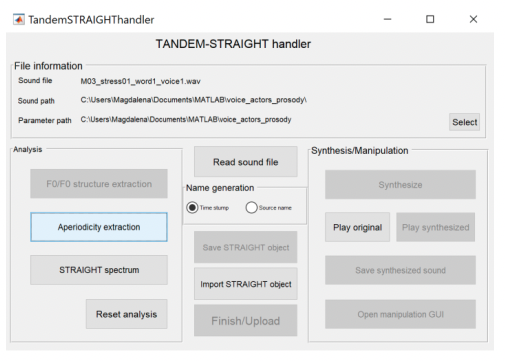
Task: Select the Time stamp radio button
Action: pos(192,207)
